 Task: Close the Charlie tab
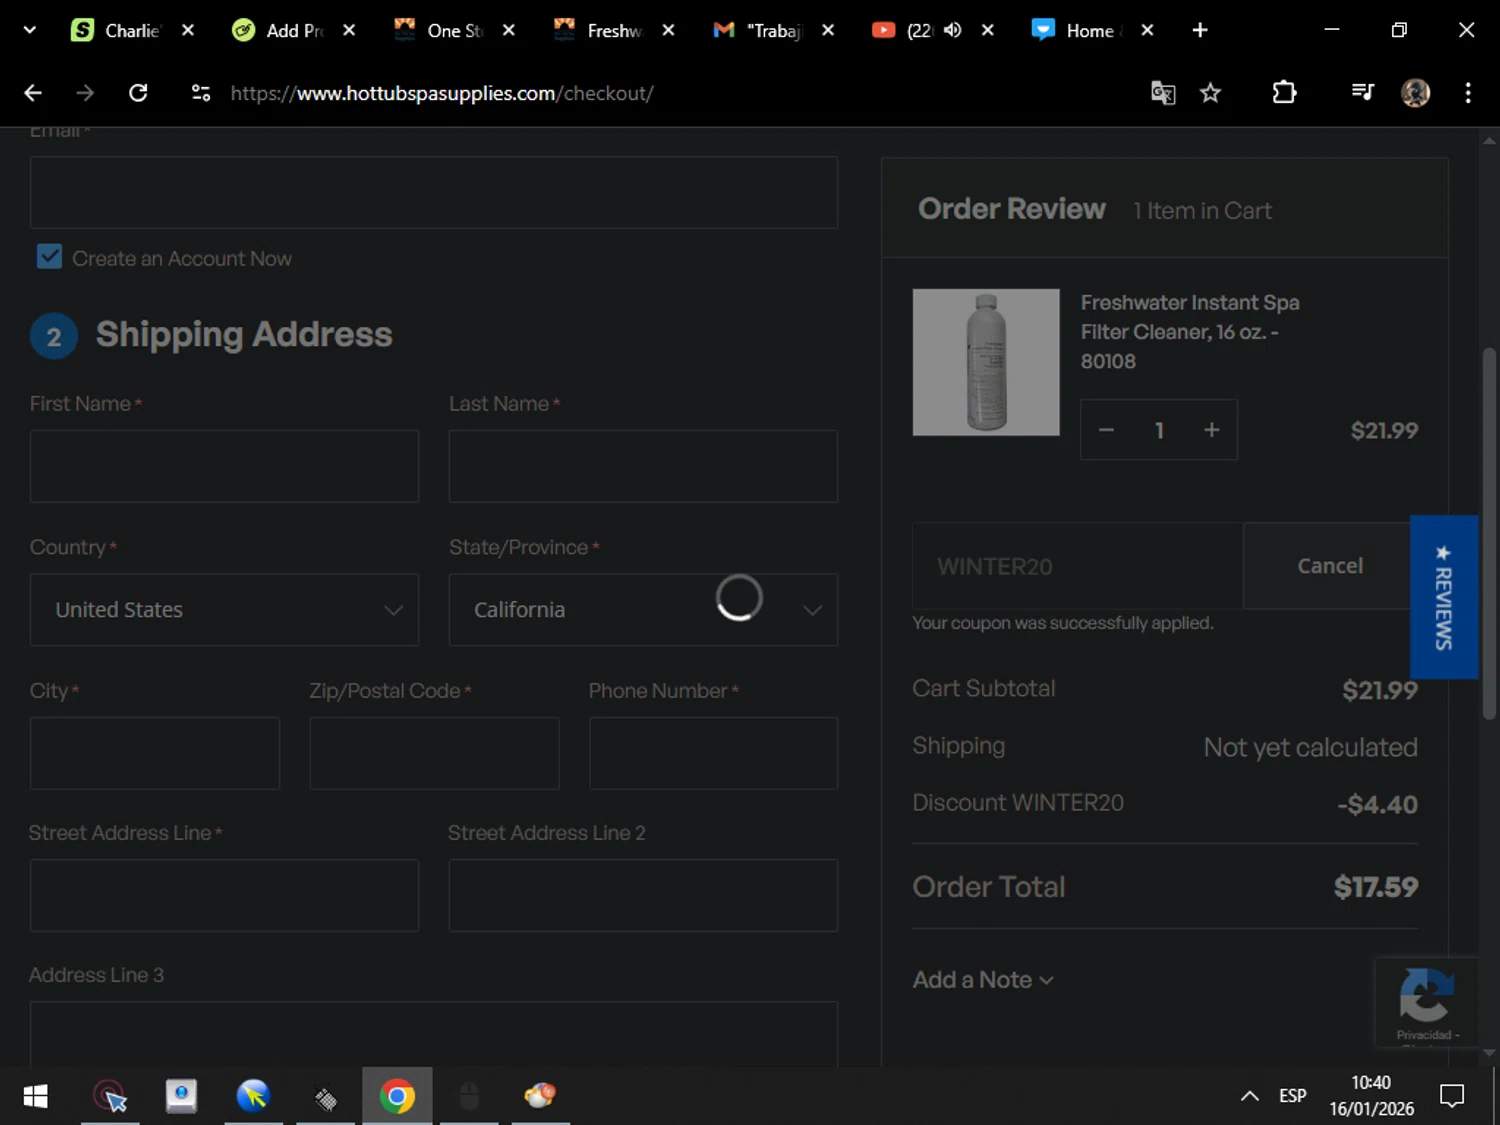(x=188, y=30)
